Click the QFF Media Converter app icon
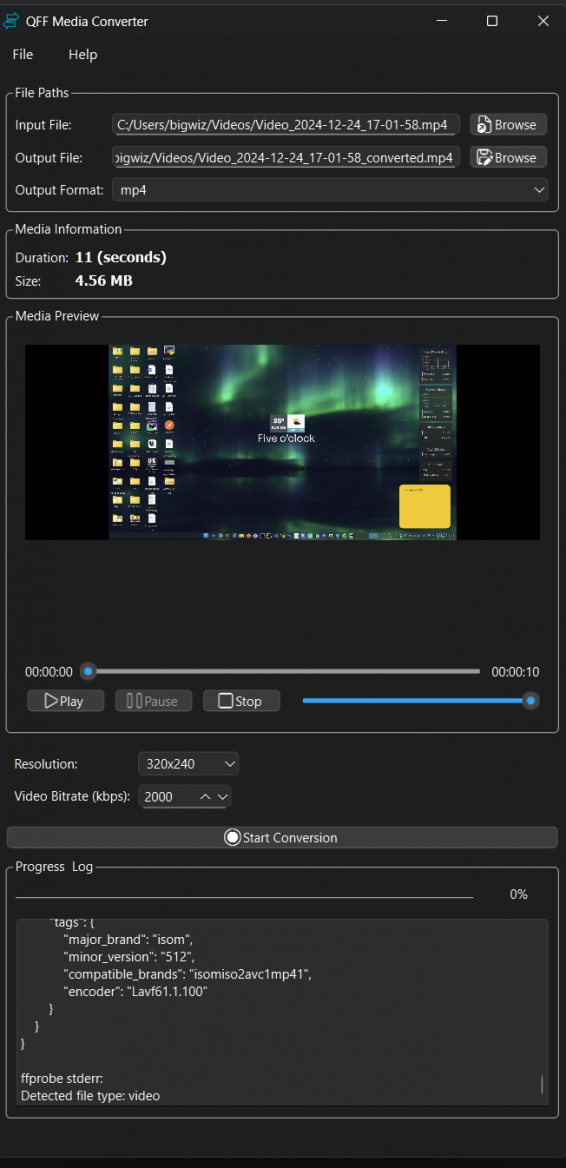Viewport: 566px width, 1168px height. (x=11, y=21)
